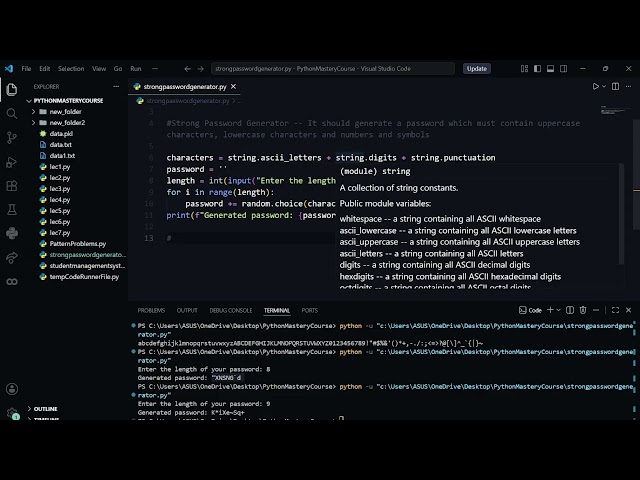This screenshot has height=480, width=640.
Task: Click the editor minimap
Action: point(613,110)
